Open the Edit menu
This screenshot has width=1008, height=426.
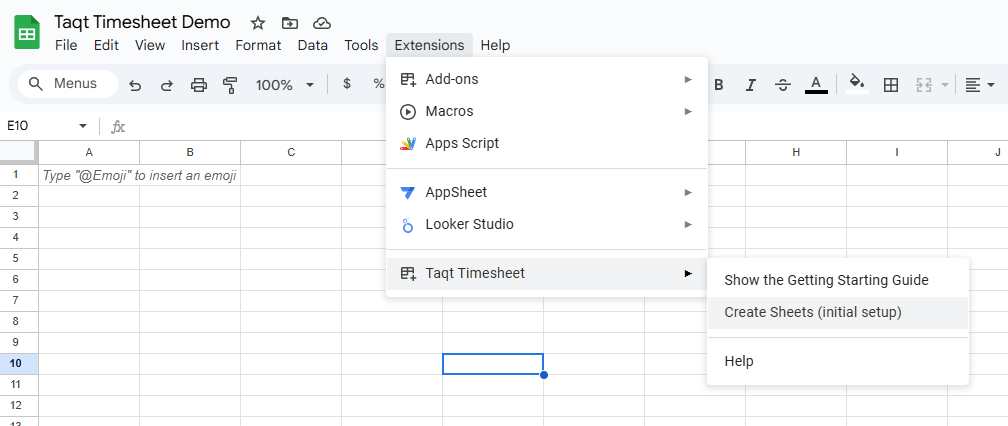click(x=106, y=45)
